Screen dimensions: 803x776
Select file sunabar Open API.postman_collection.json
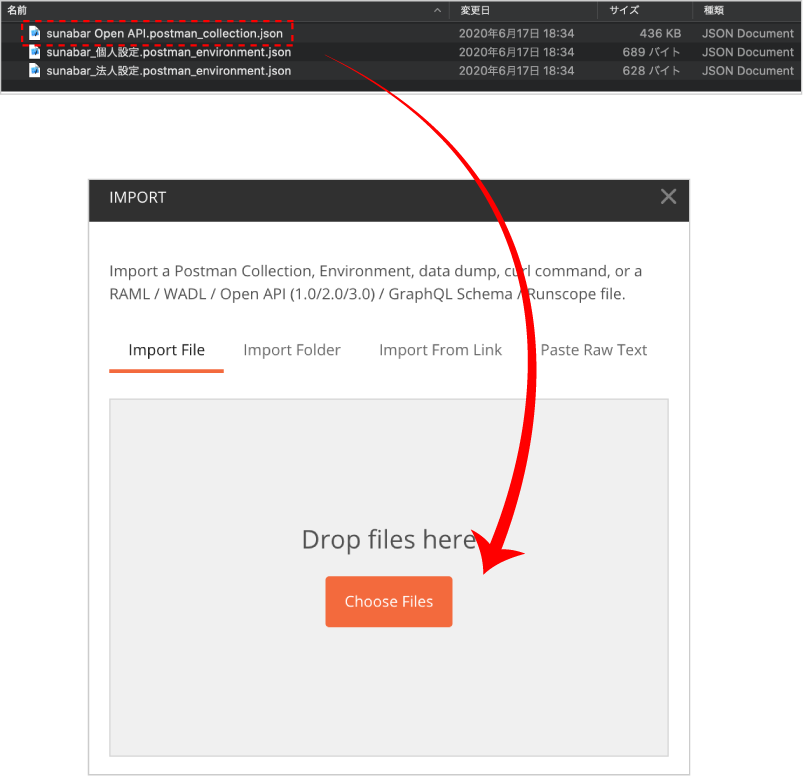pos(164,33)
